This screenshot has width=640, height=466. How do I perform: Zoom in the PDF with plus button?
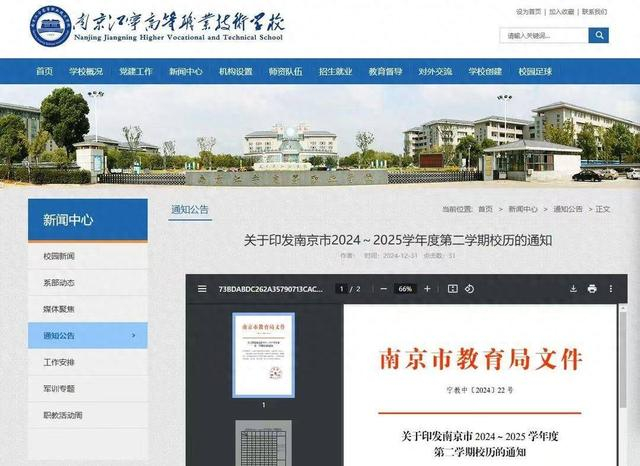click(x=427, y=289)
